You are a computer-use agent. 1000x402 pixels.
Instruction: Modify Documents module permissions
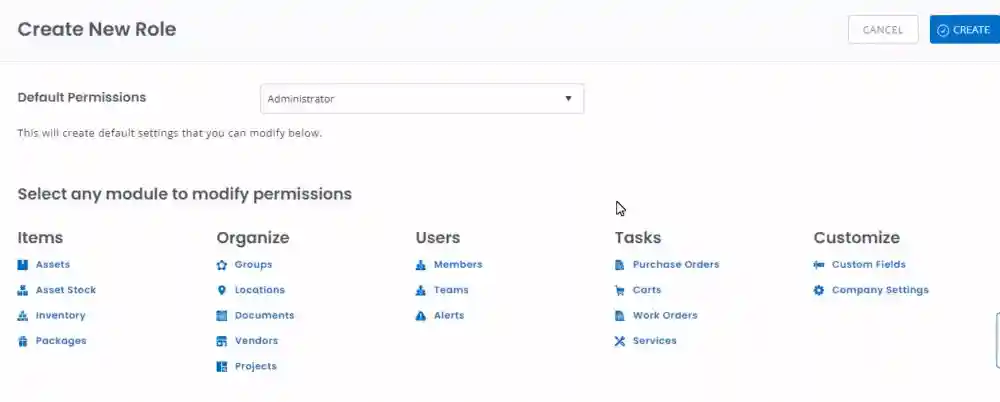pyautogui.click(x=265, y=315)
